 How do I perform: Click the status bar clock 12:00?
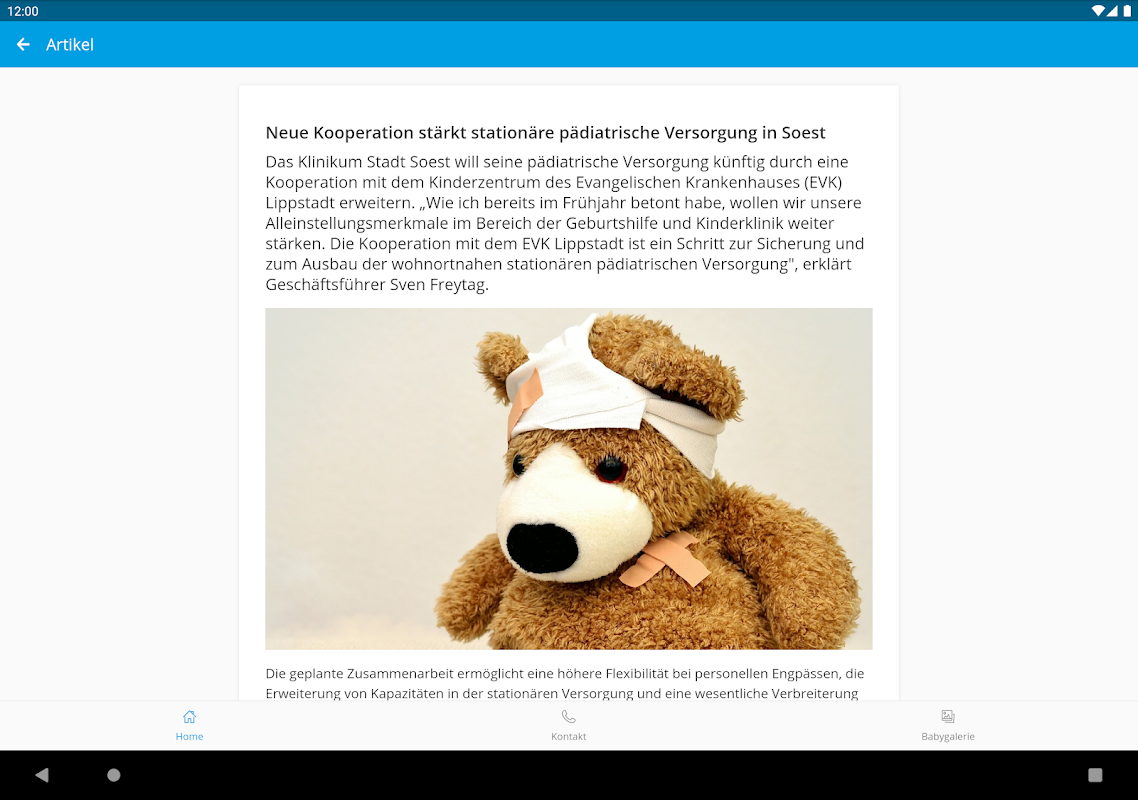click(x=22, y=11)
